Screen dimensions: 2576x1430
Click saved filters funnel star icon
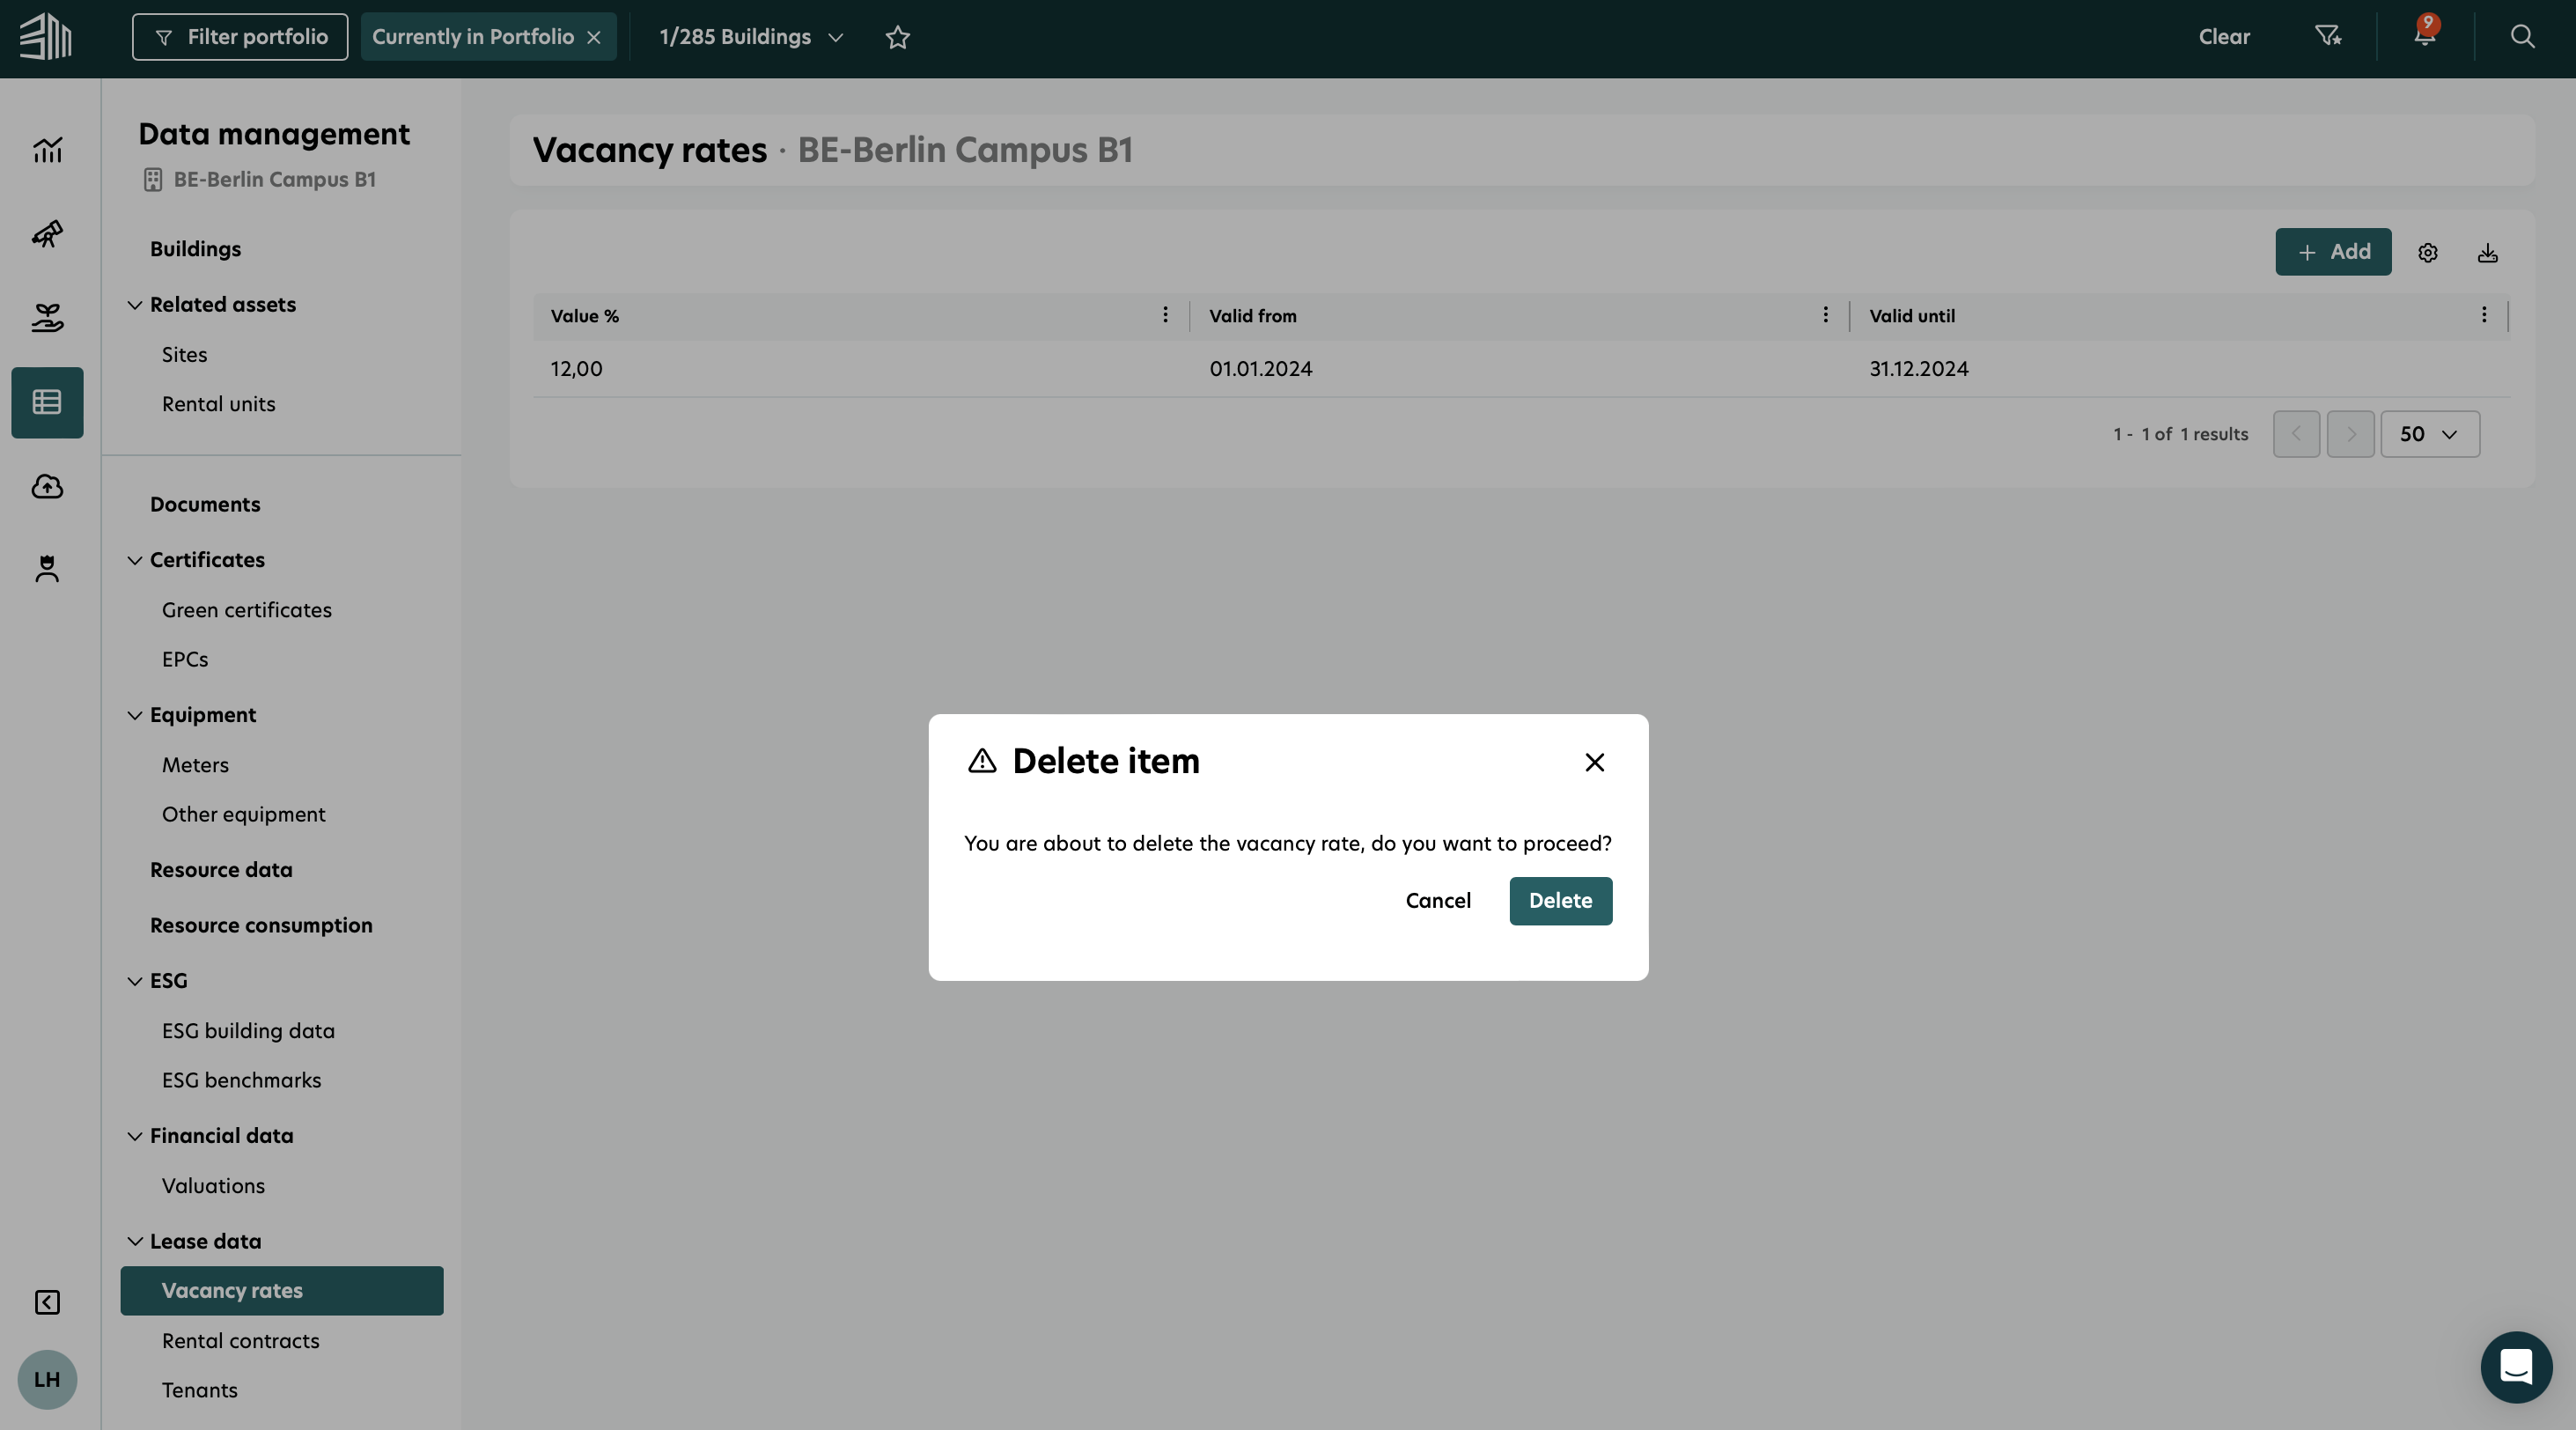click(2327, 37)
